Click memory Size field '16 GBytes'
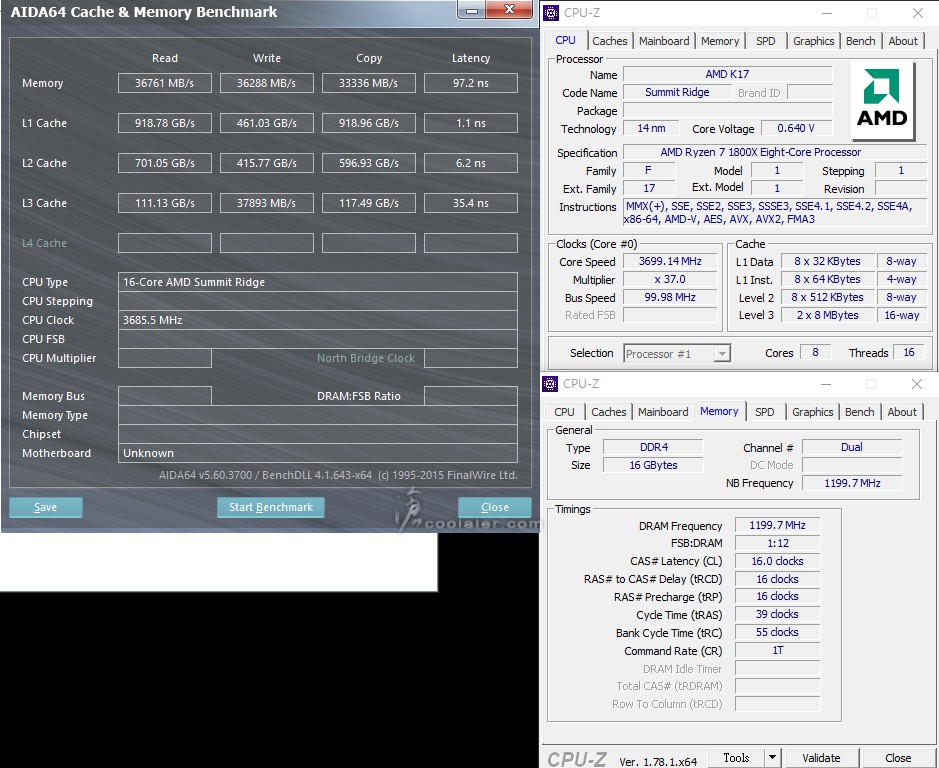Viewport: 939px width, 768px height. [653, 465]
